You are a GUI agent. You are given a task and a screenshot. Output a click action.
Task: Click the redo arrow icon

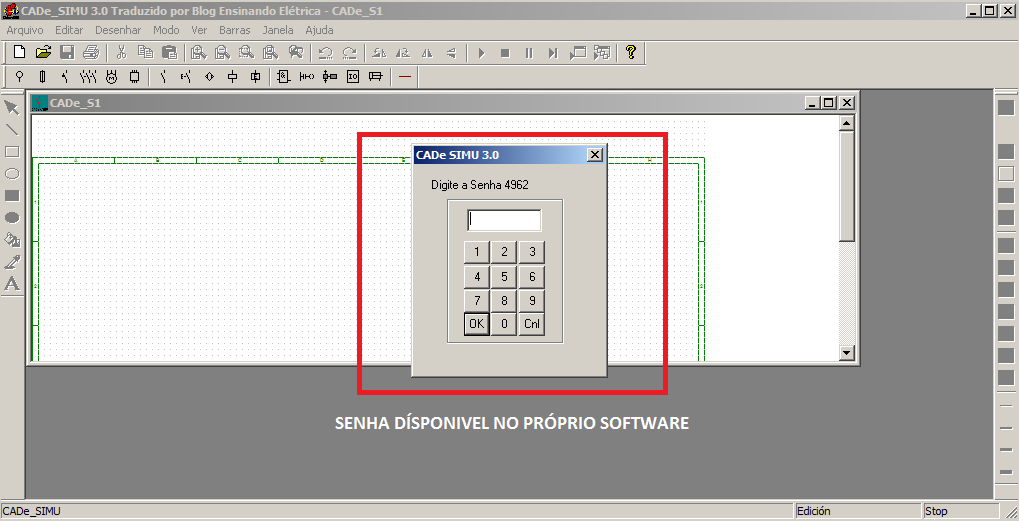coord(350,53)
